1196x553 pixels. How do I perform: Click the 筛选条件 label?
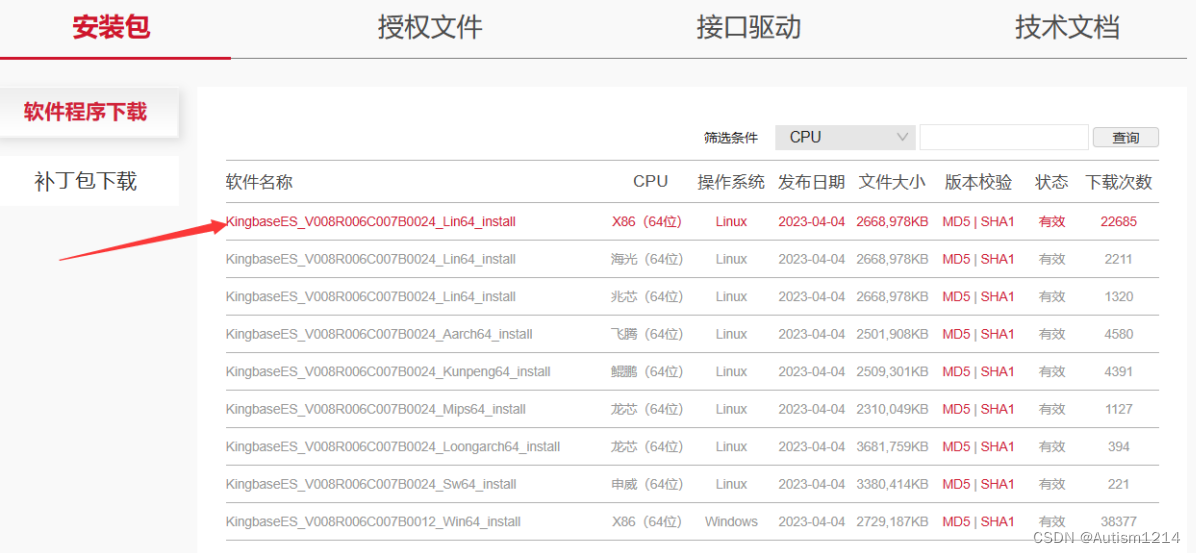731,138
